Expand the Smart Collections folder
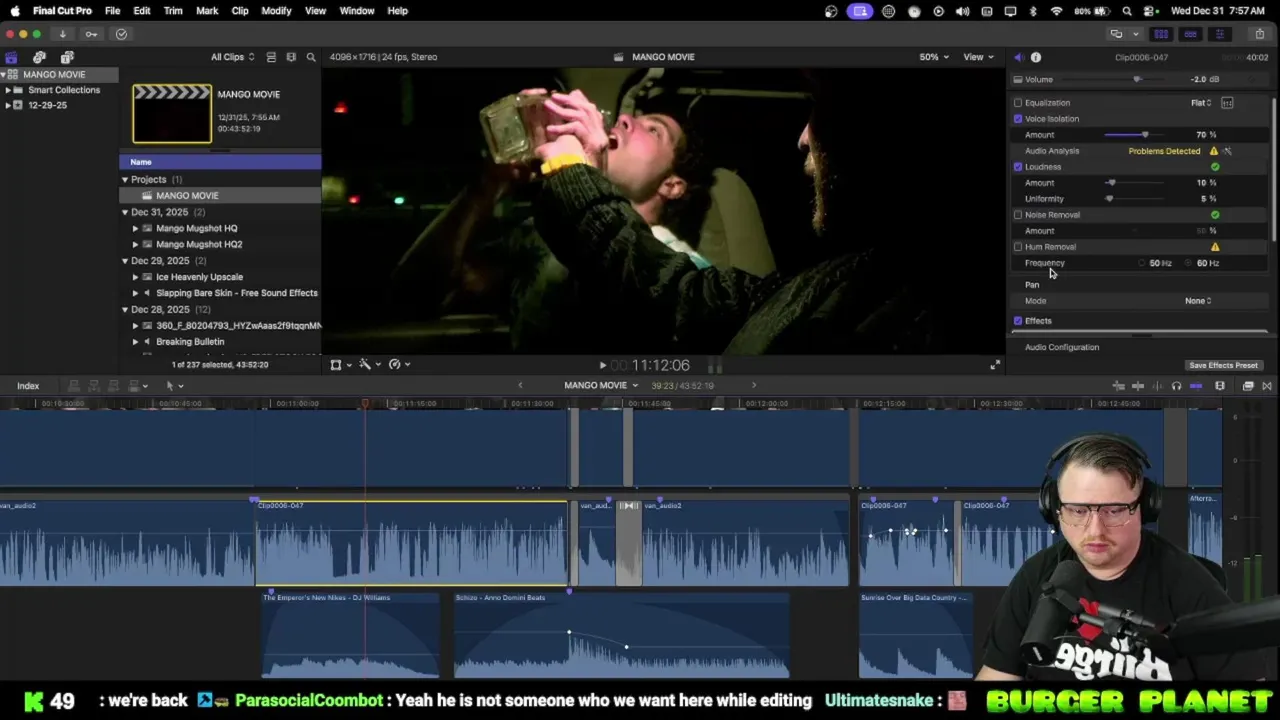This screenshot has width=1280, height=720. click(x=7, y=90)
